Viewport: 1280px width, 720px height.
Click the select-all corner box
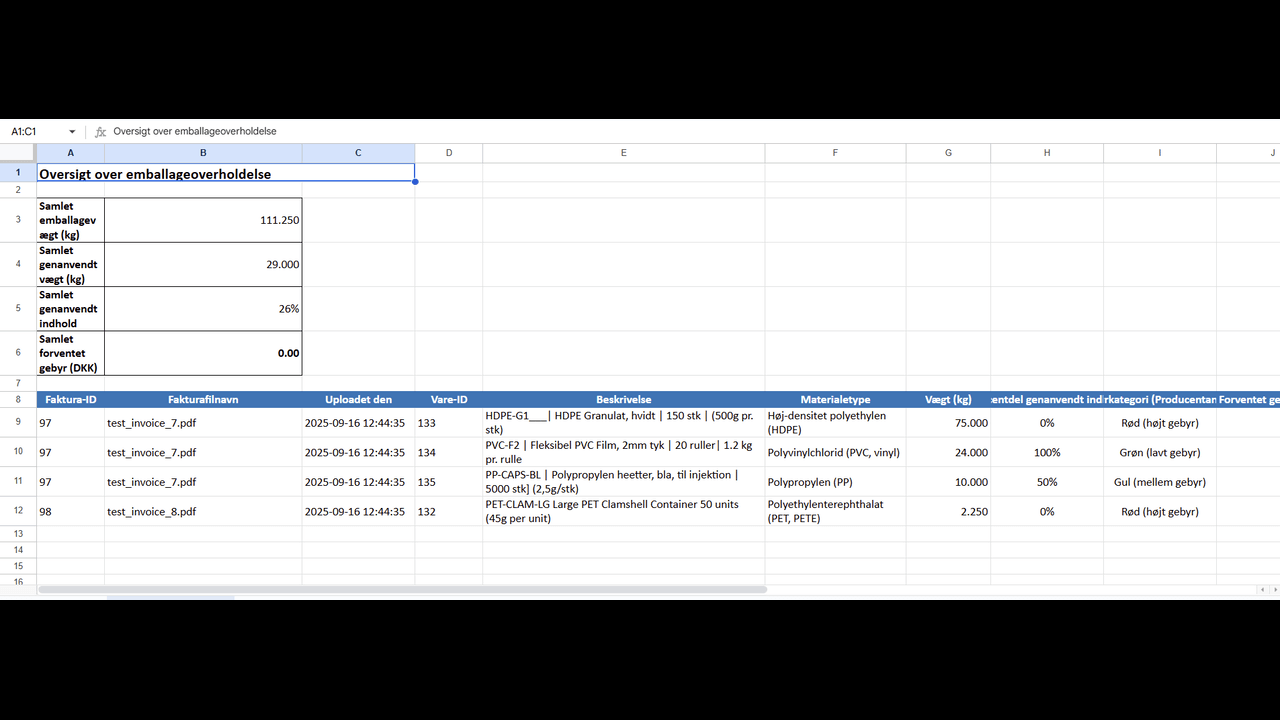pyautogui.click(x=18, y=153)
